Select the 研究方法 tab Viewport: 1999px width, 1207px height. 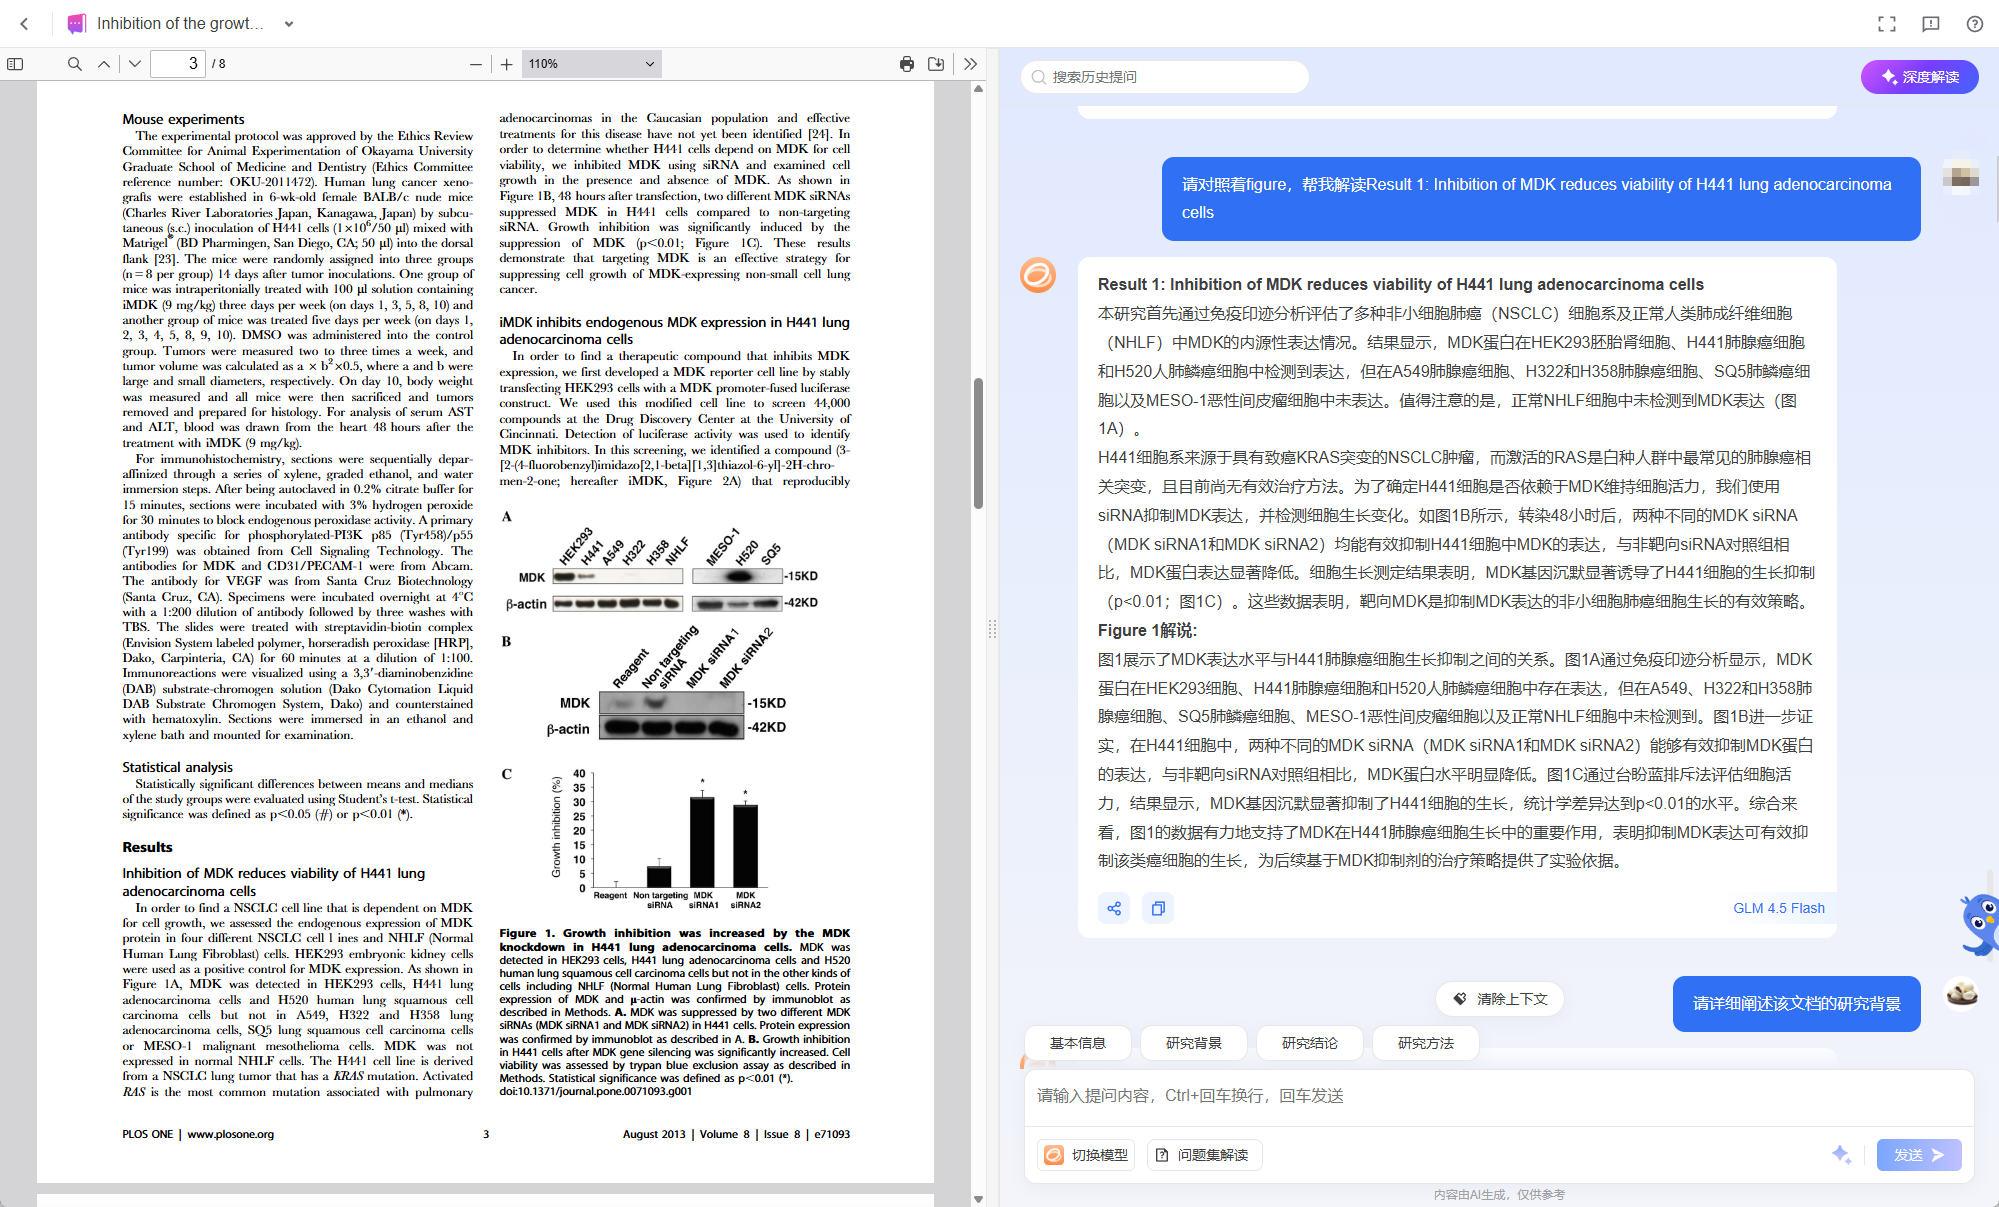1426,1043
